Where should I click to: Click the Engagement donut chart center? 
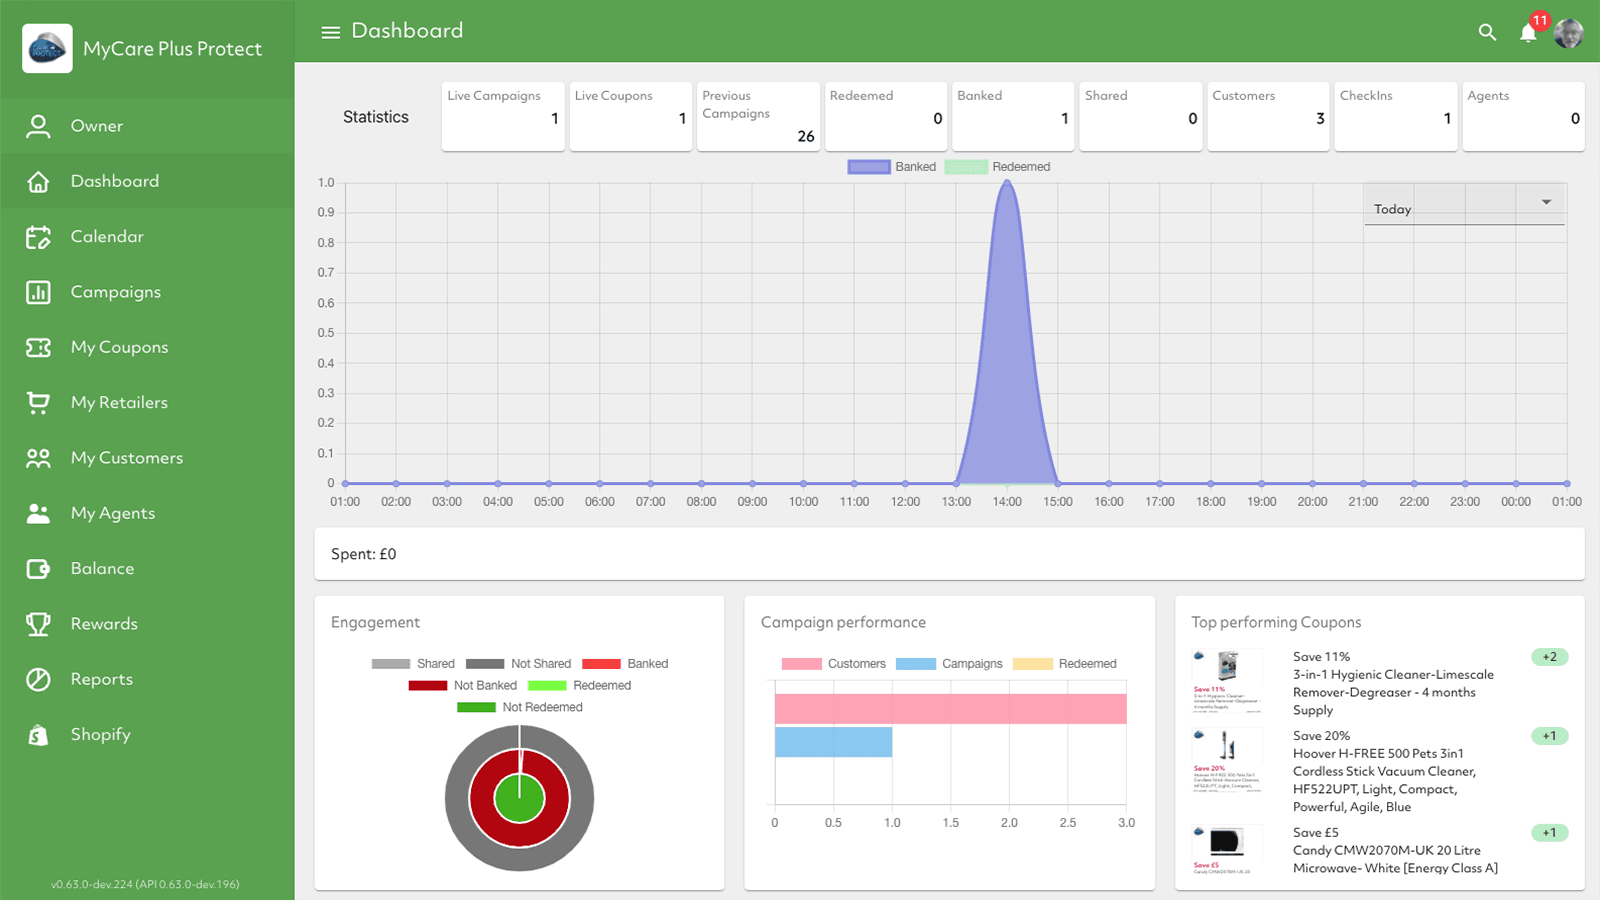(519, 797)
